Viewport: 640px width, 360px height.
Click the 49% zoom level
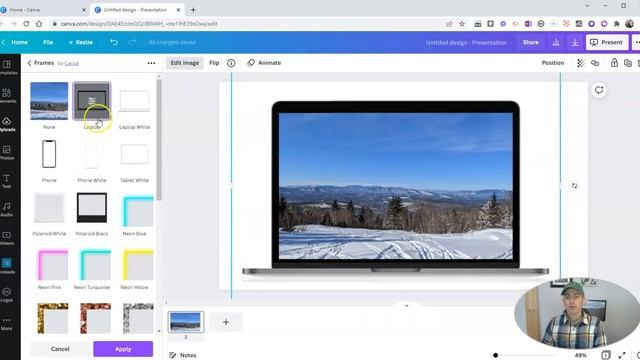580,355
